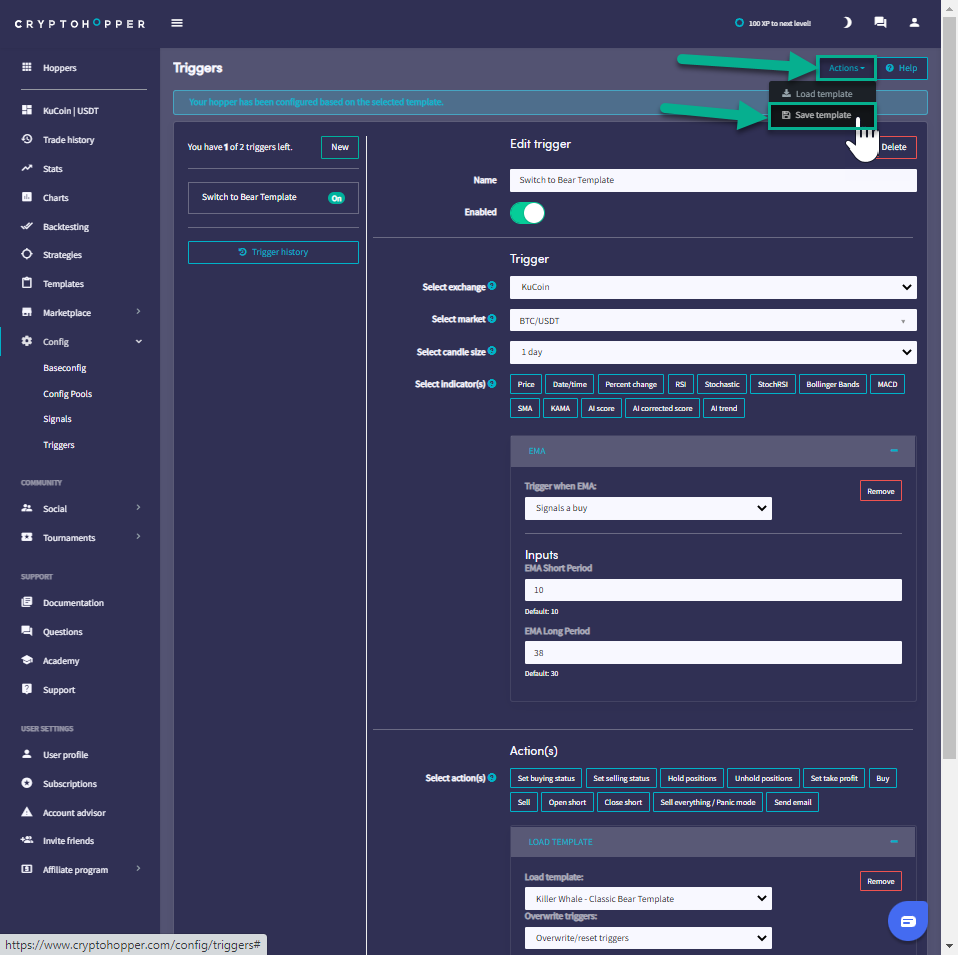Disable the Enabled trigger toggle
The width and height of the screenshot is (958, 955).
tap(527, 213)
